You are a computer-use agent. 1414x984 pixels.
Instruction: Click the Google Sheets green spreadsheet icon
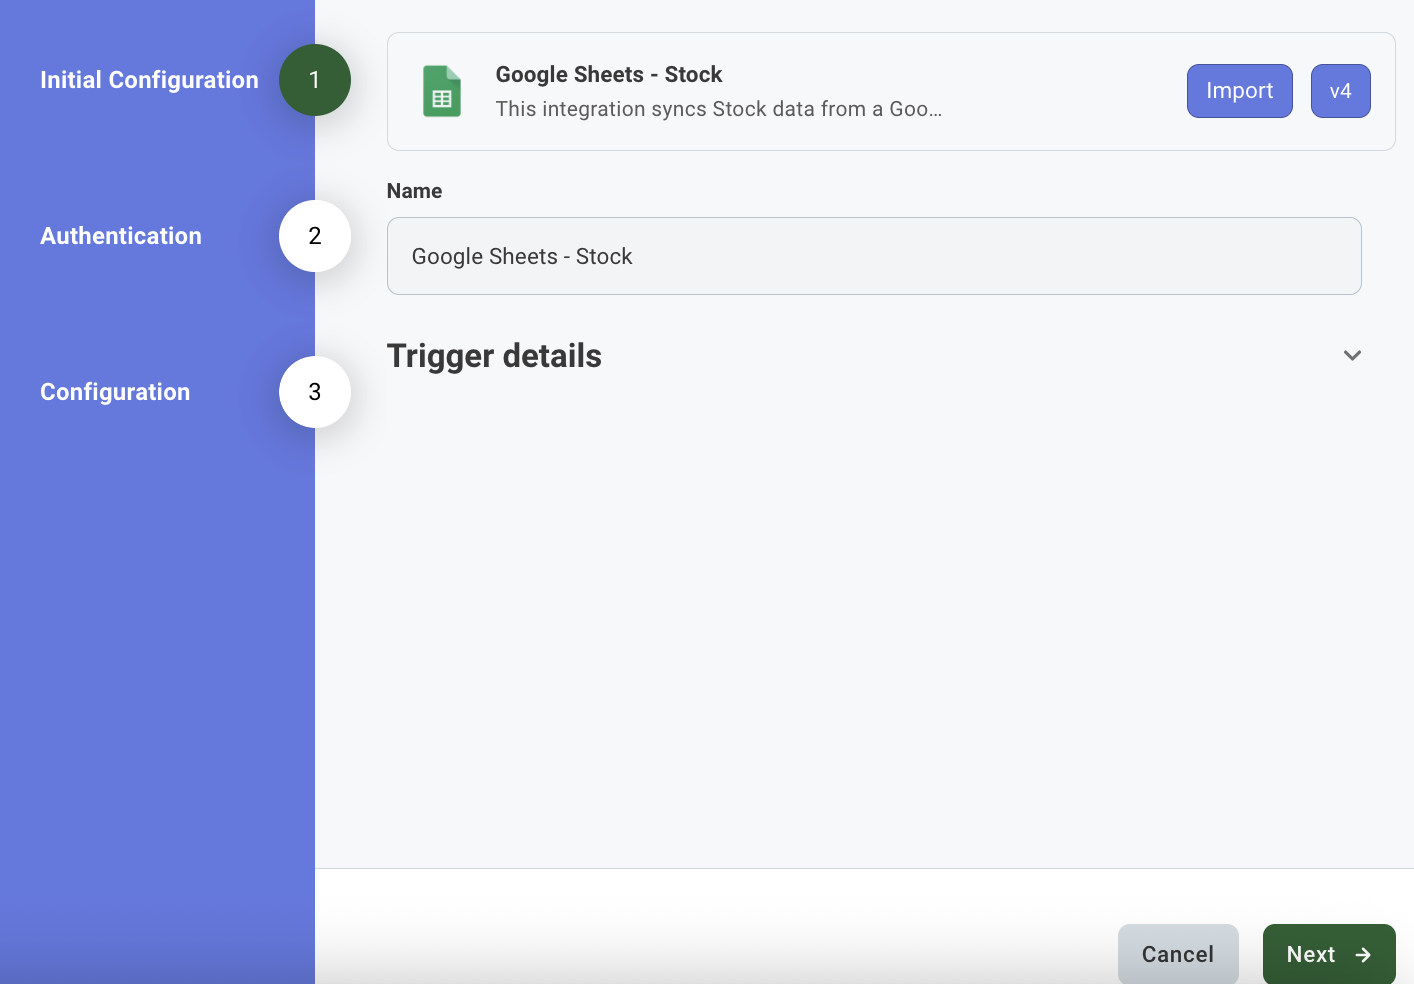point(442,91)
